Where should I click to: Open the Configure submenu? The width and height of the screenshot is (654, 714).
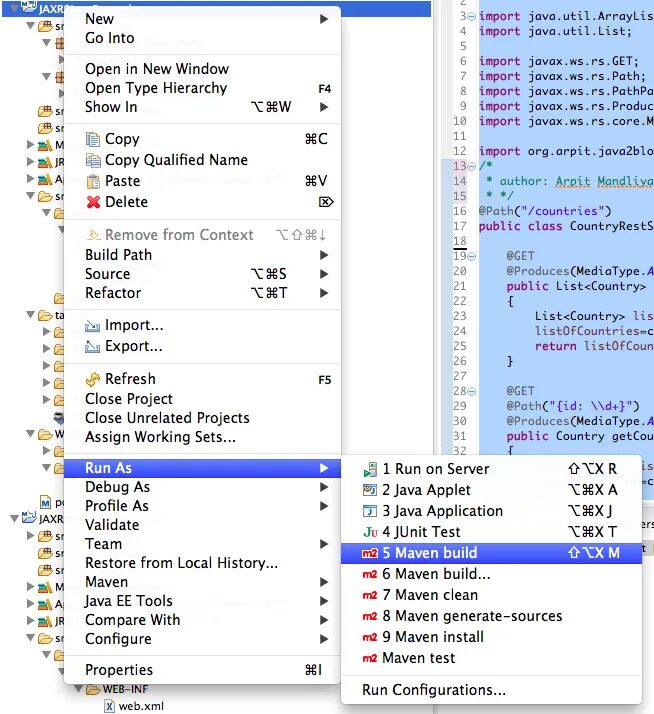point(202,639)
